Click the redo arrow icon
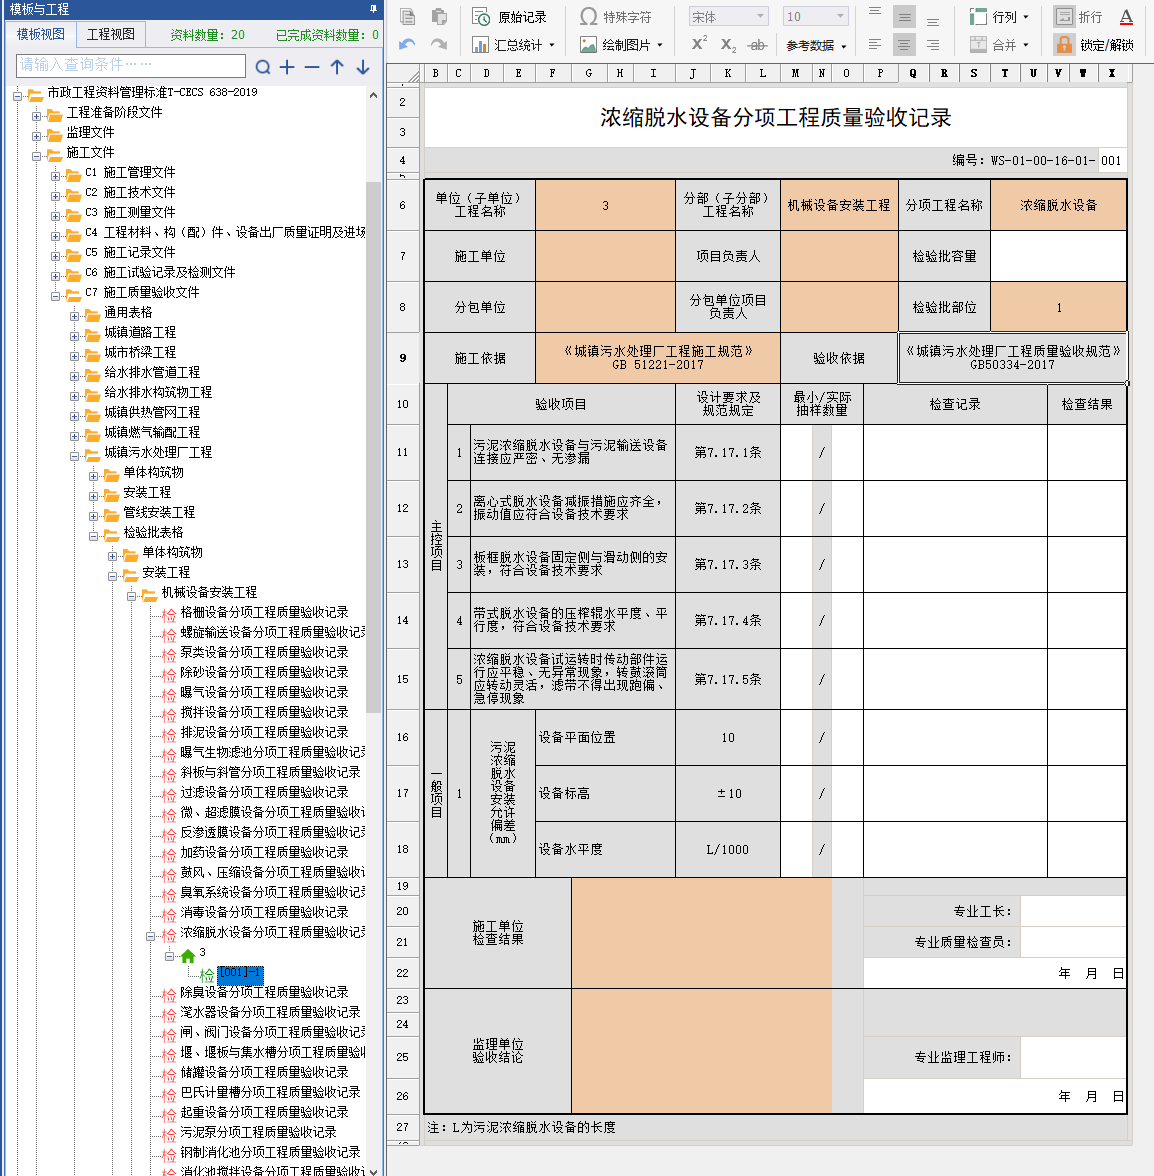1154x1176 pixels. point(439,45)
